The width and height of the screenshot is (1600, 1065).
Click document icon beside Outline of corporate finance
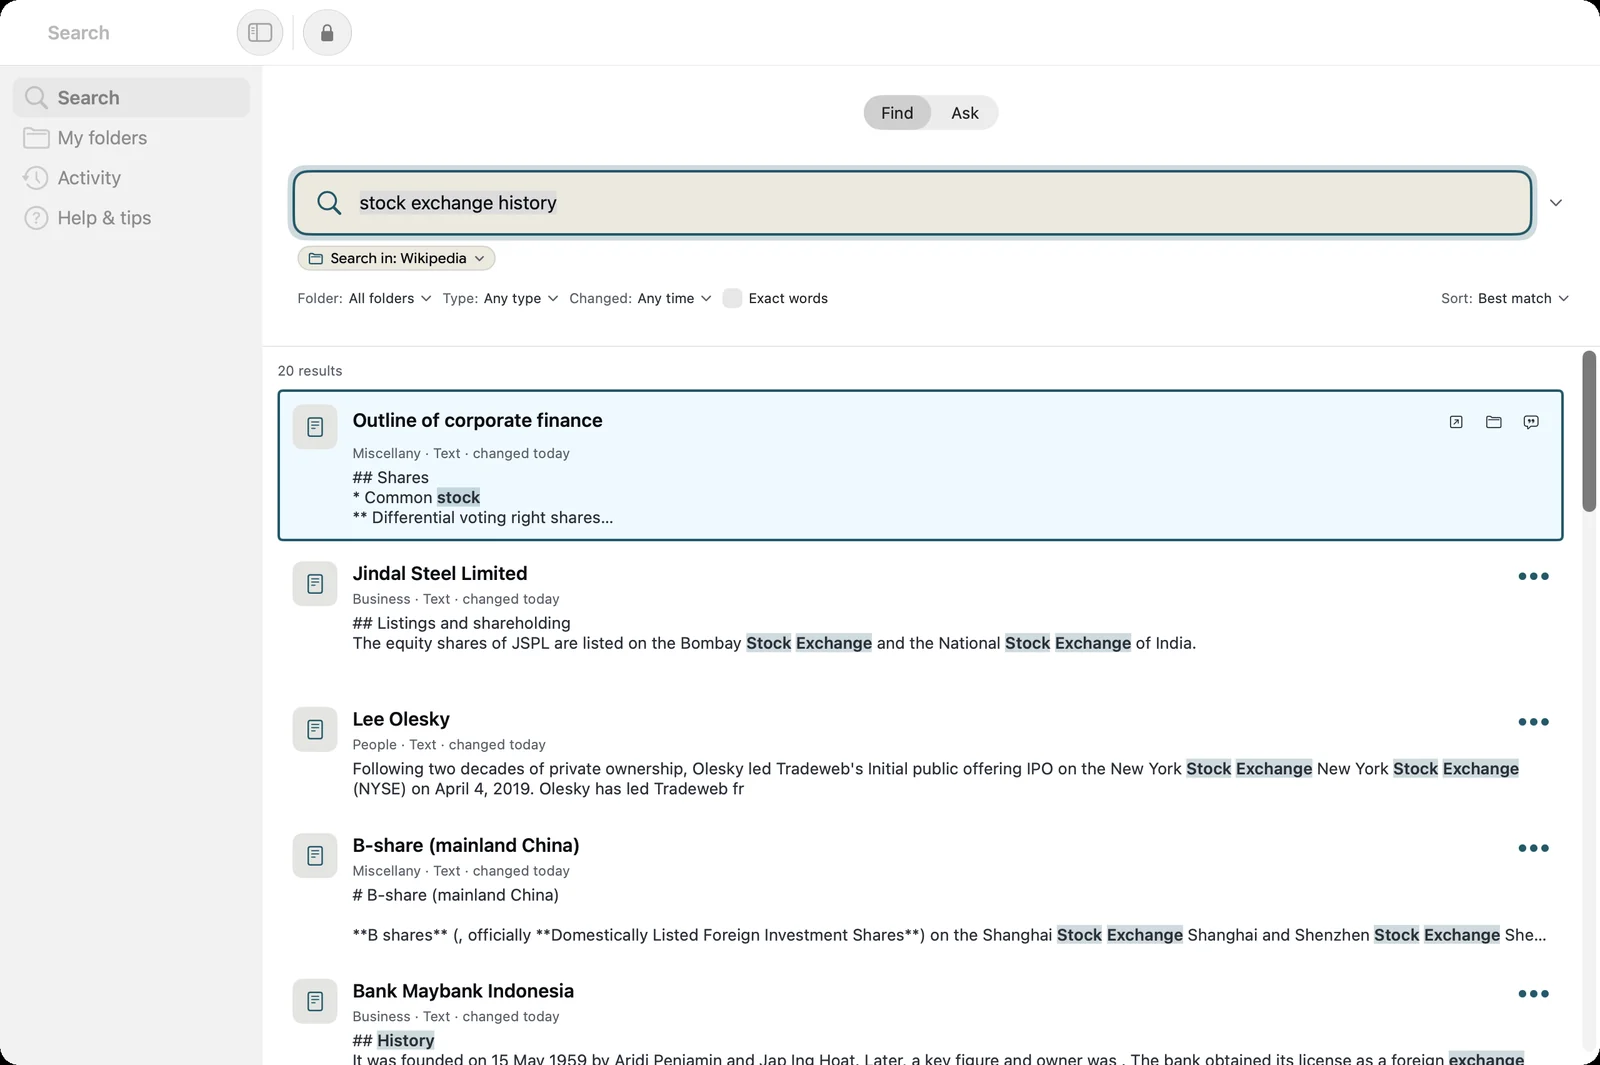[315, 427]
